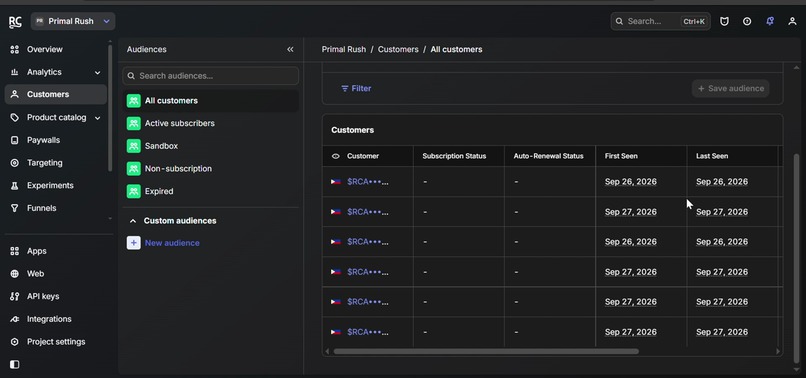The width and height of the screenshot is (806, 378).
Task: Click the Save audience button
Action: tap(730, 88)
